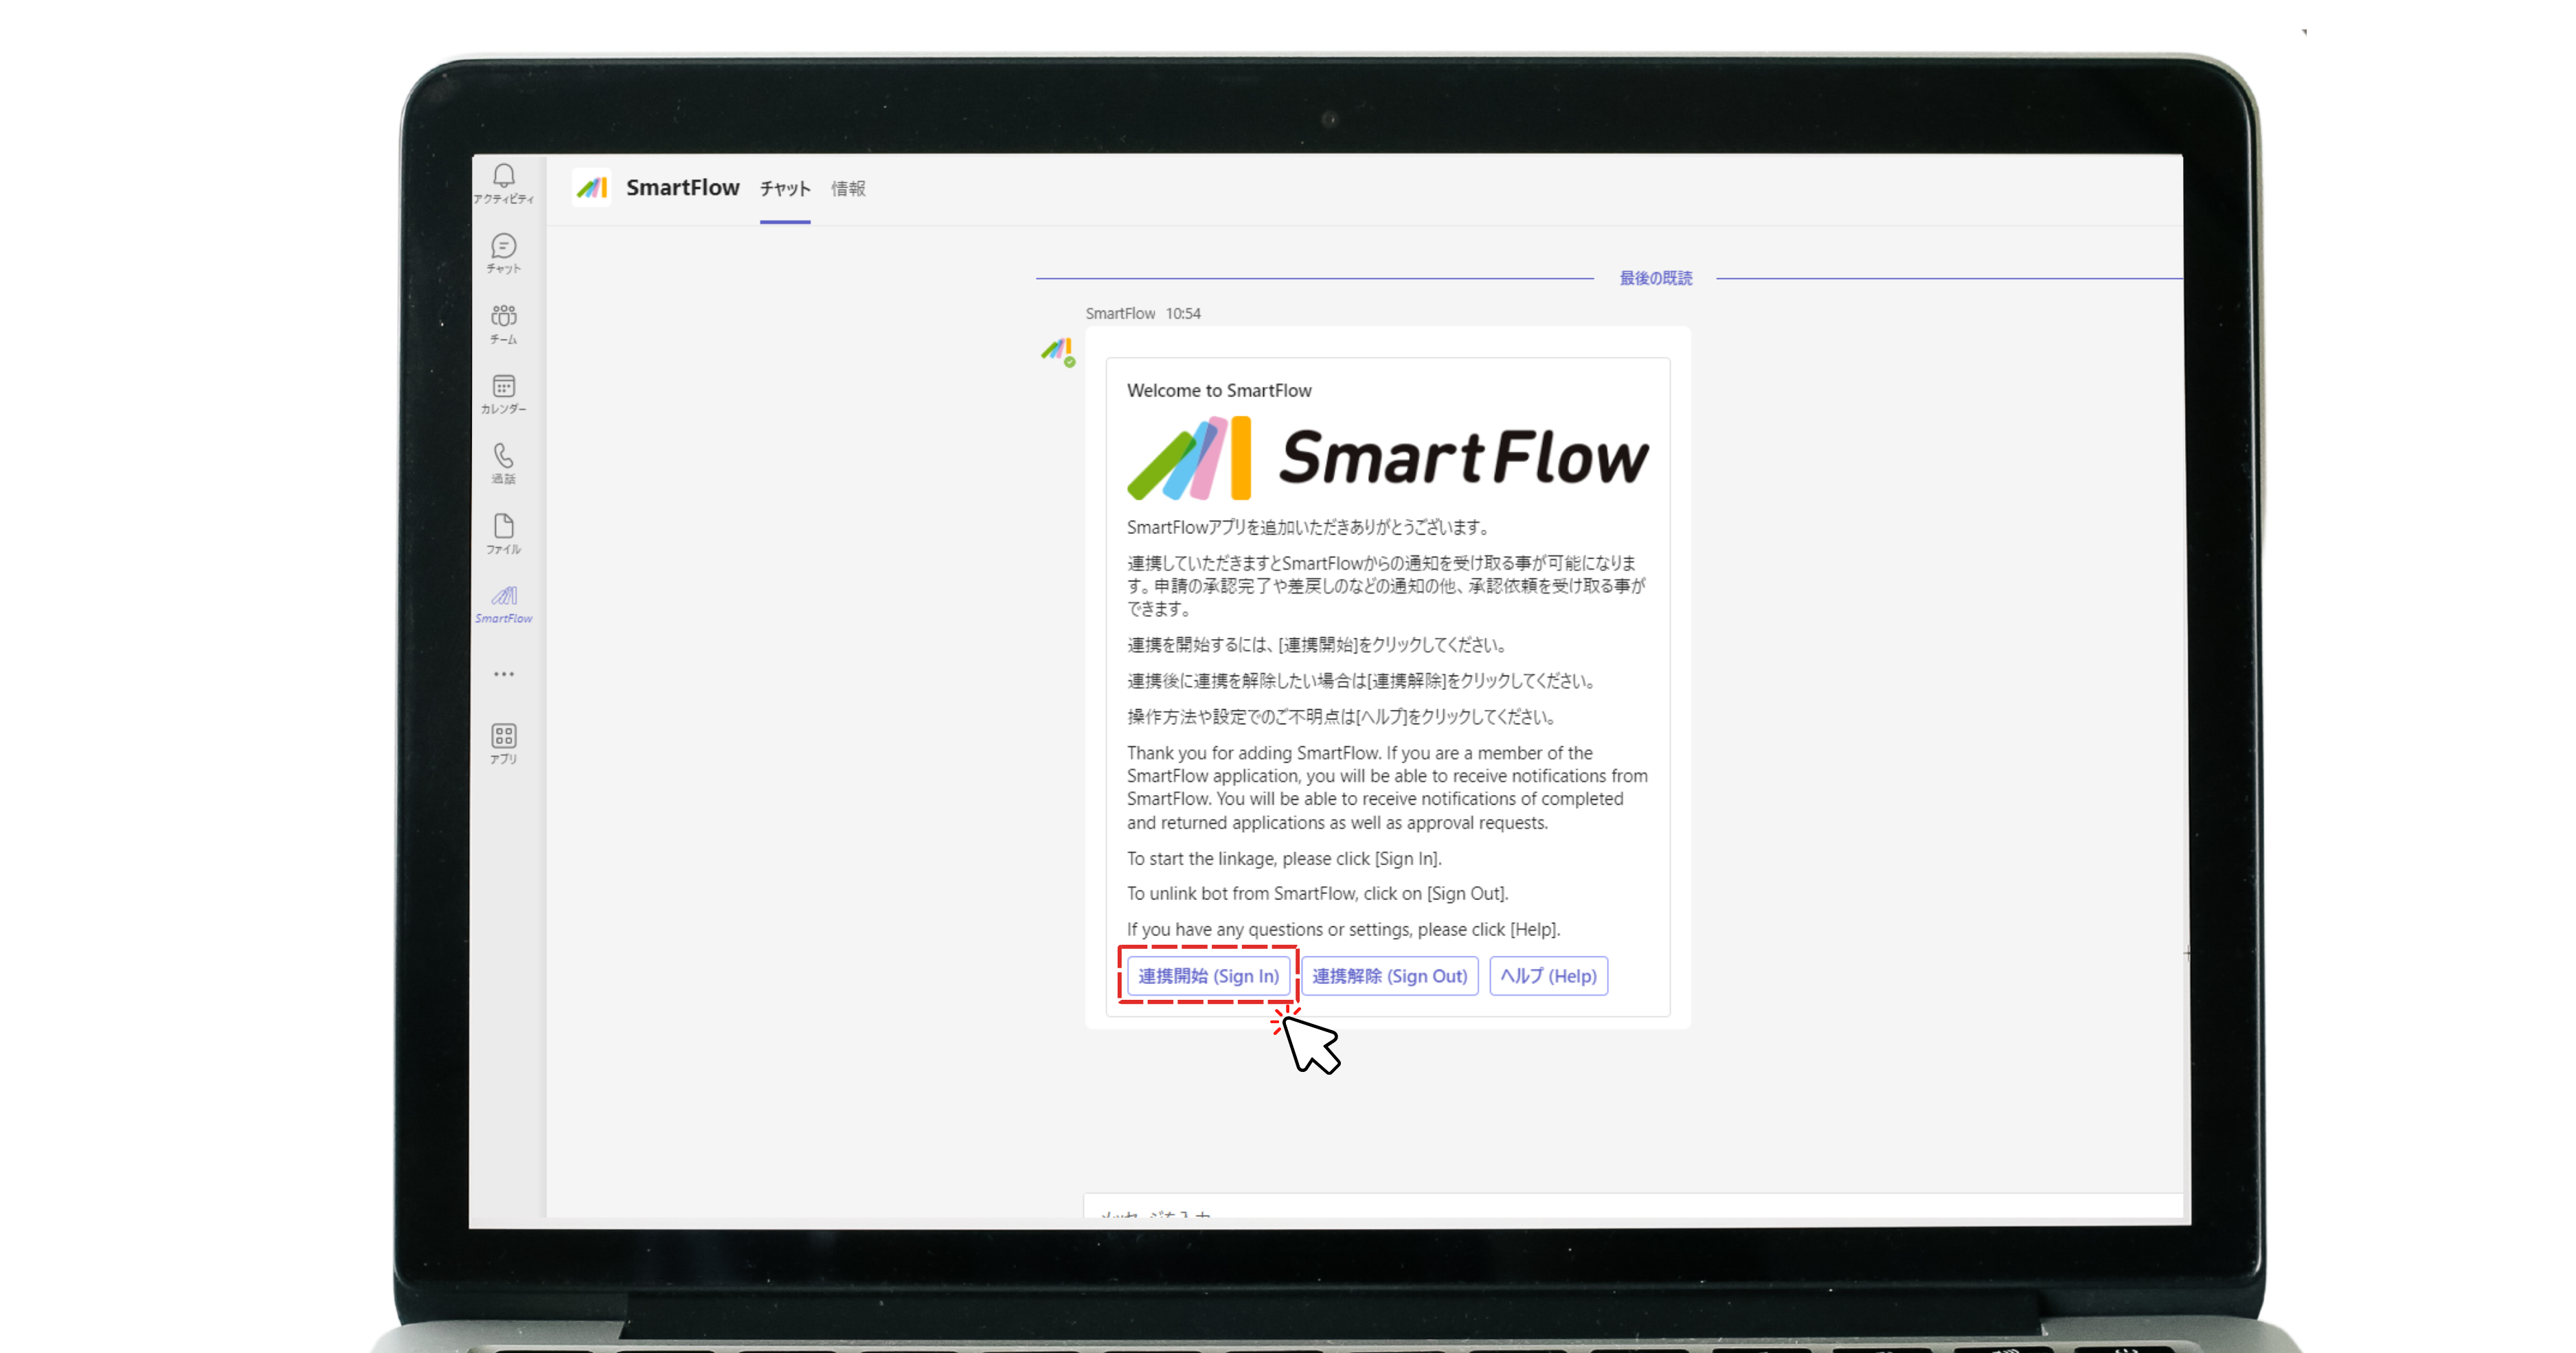Click the SmartFlow title in header
Image resolution: width=2576 pixels, height=1353 pixels.
click(x=682, y=188)
